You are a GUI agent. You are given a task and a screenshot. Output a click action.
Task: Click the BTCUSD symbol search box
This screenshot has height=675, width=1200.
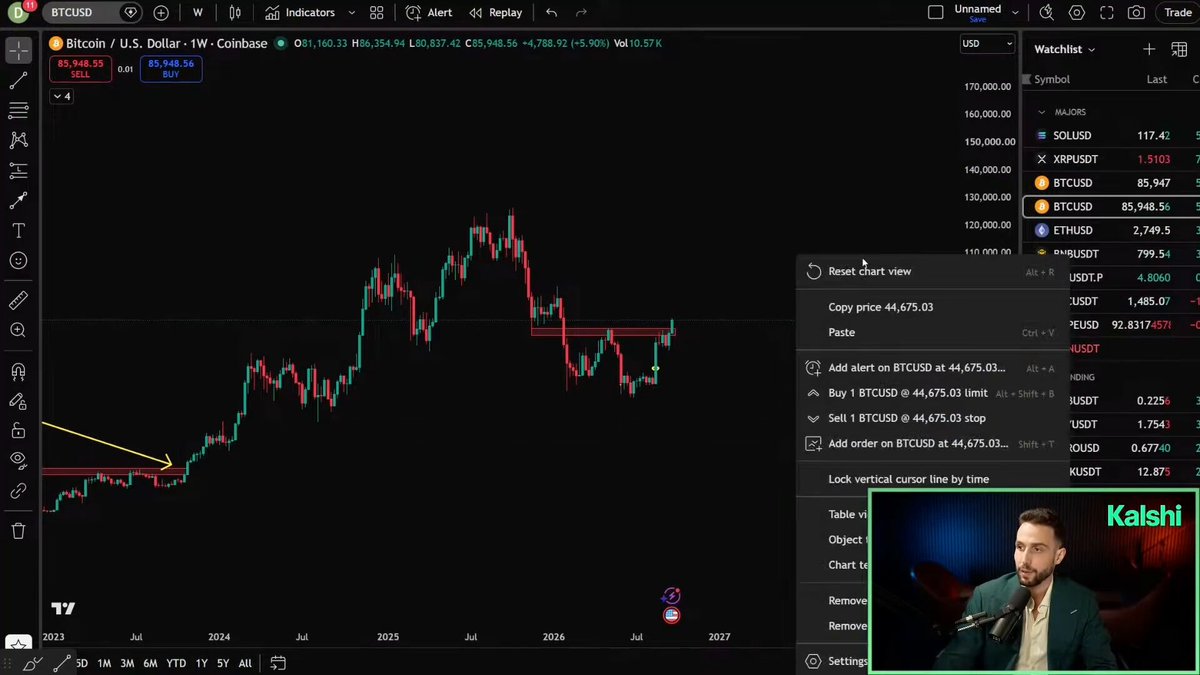point(94,13)
